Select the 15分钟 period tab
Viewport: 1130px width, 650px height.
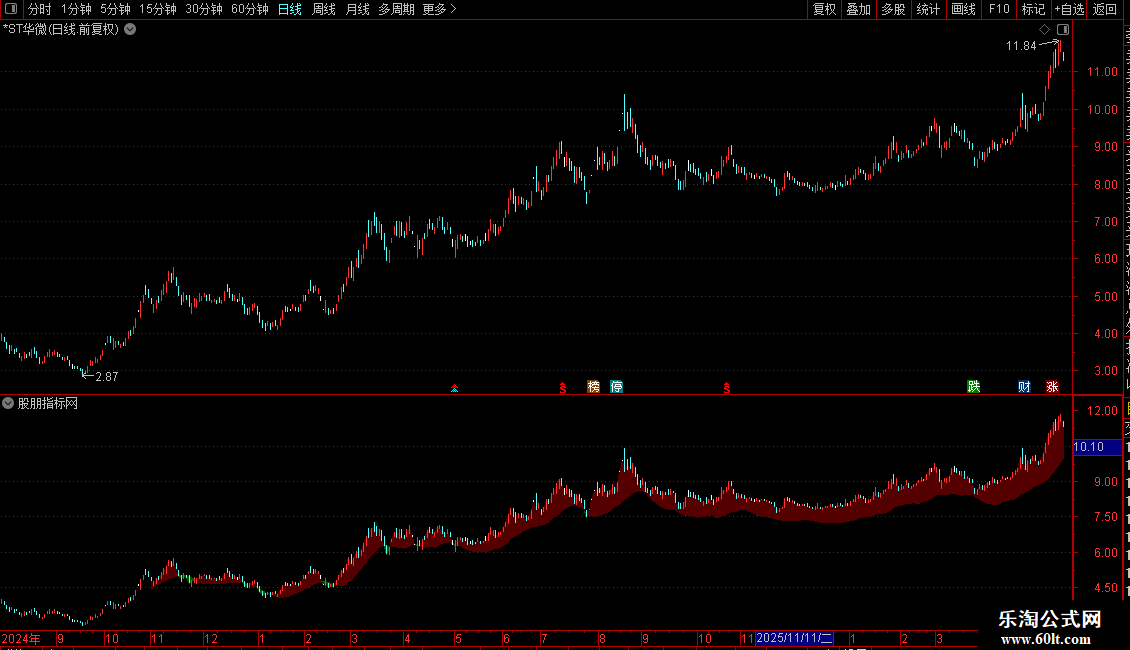(x=158, y=9)
